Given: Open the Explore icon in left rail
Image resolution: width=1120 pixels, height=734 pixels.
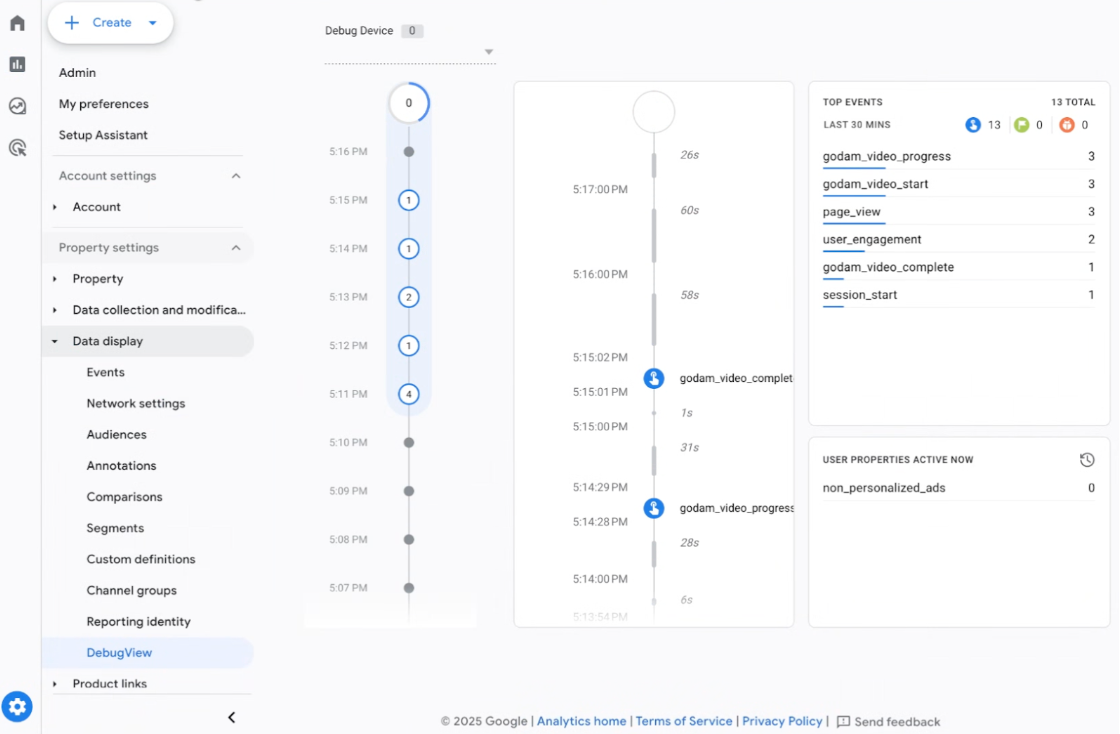Looking at the screenshot, I should (x=17, y=106).
